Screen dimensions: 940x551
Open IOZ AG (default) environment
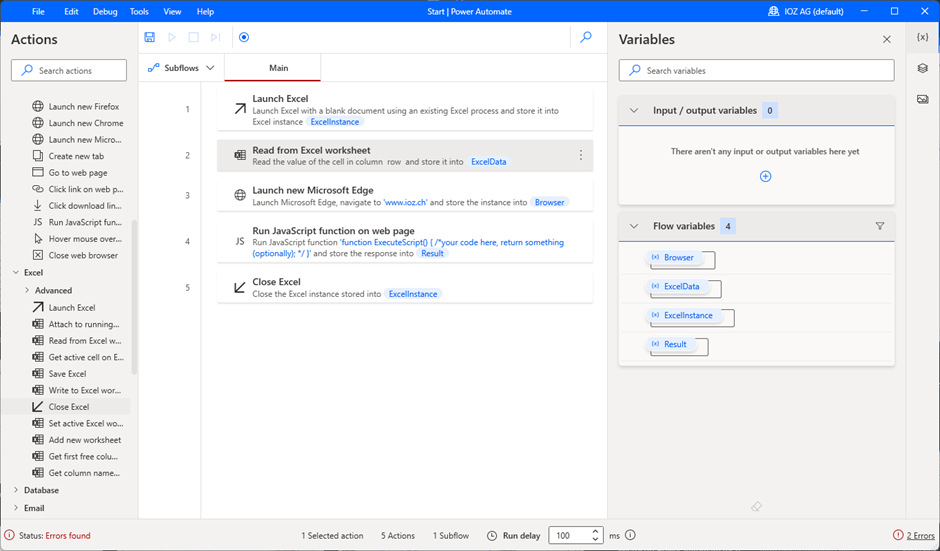click(805, 11)
